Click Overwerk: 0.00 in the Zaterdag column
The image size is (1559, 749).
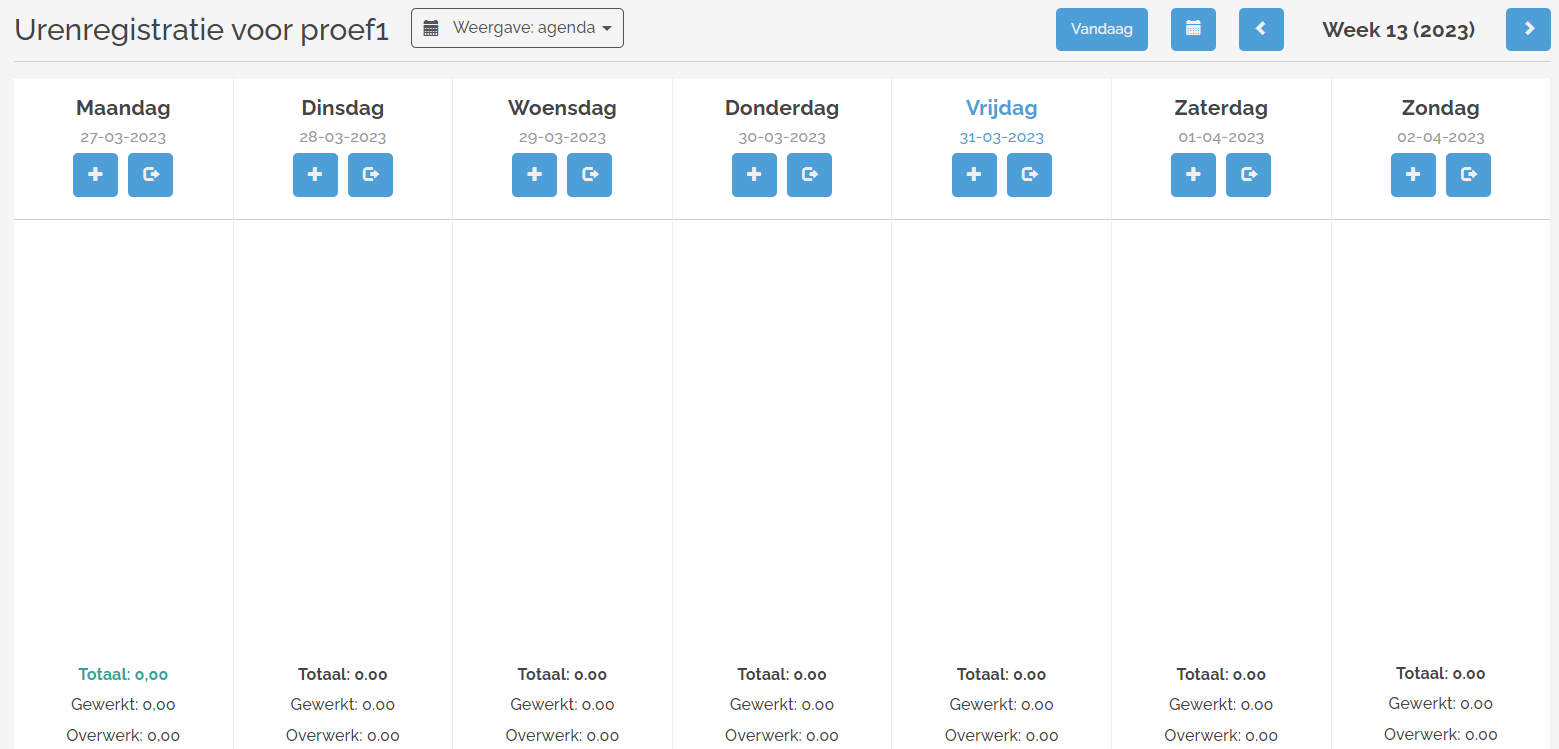tap(1221, 736)
